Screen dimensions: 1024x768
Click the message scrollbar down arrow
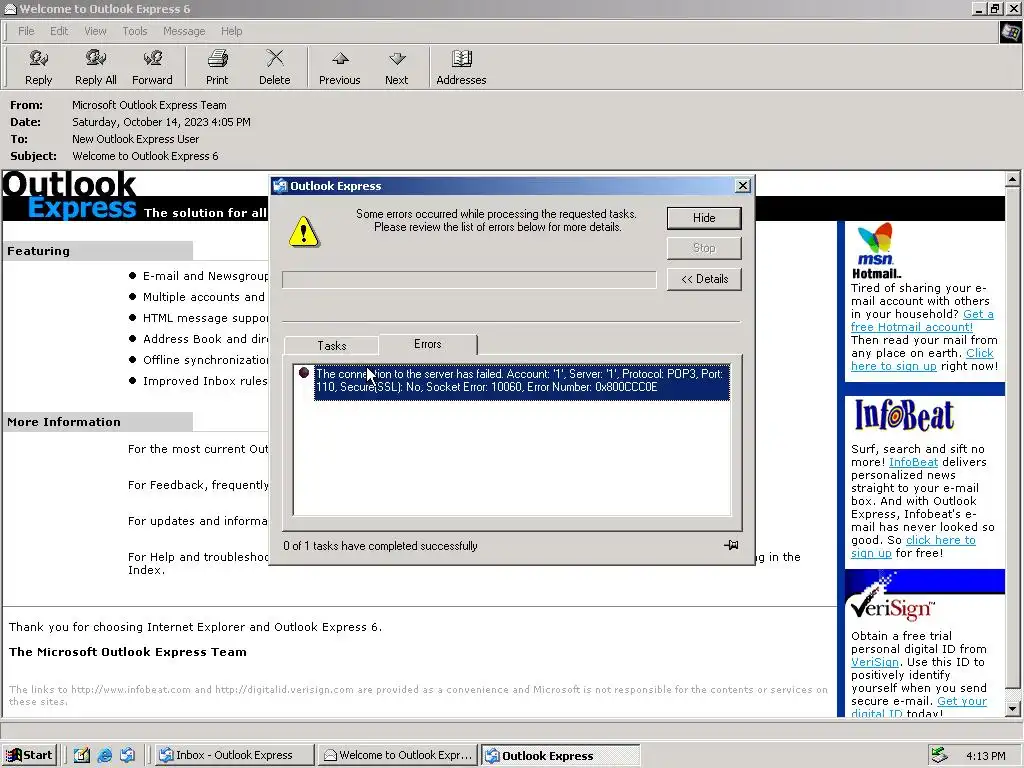tap(1012, 709)
